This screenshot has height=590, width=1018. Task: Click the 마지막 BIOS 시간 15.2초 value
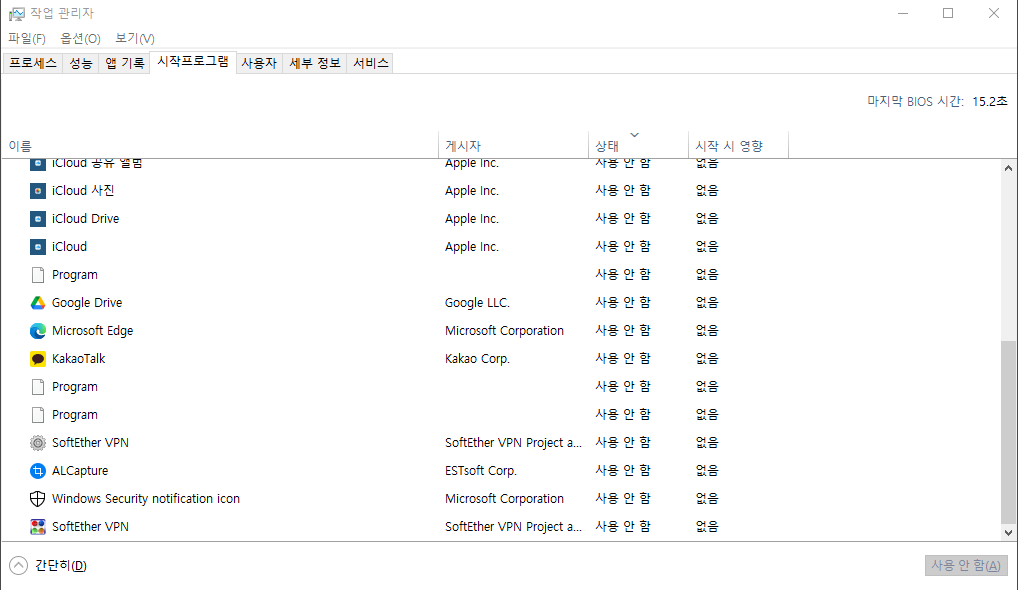pyautogui.click(x=989, y=101)
